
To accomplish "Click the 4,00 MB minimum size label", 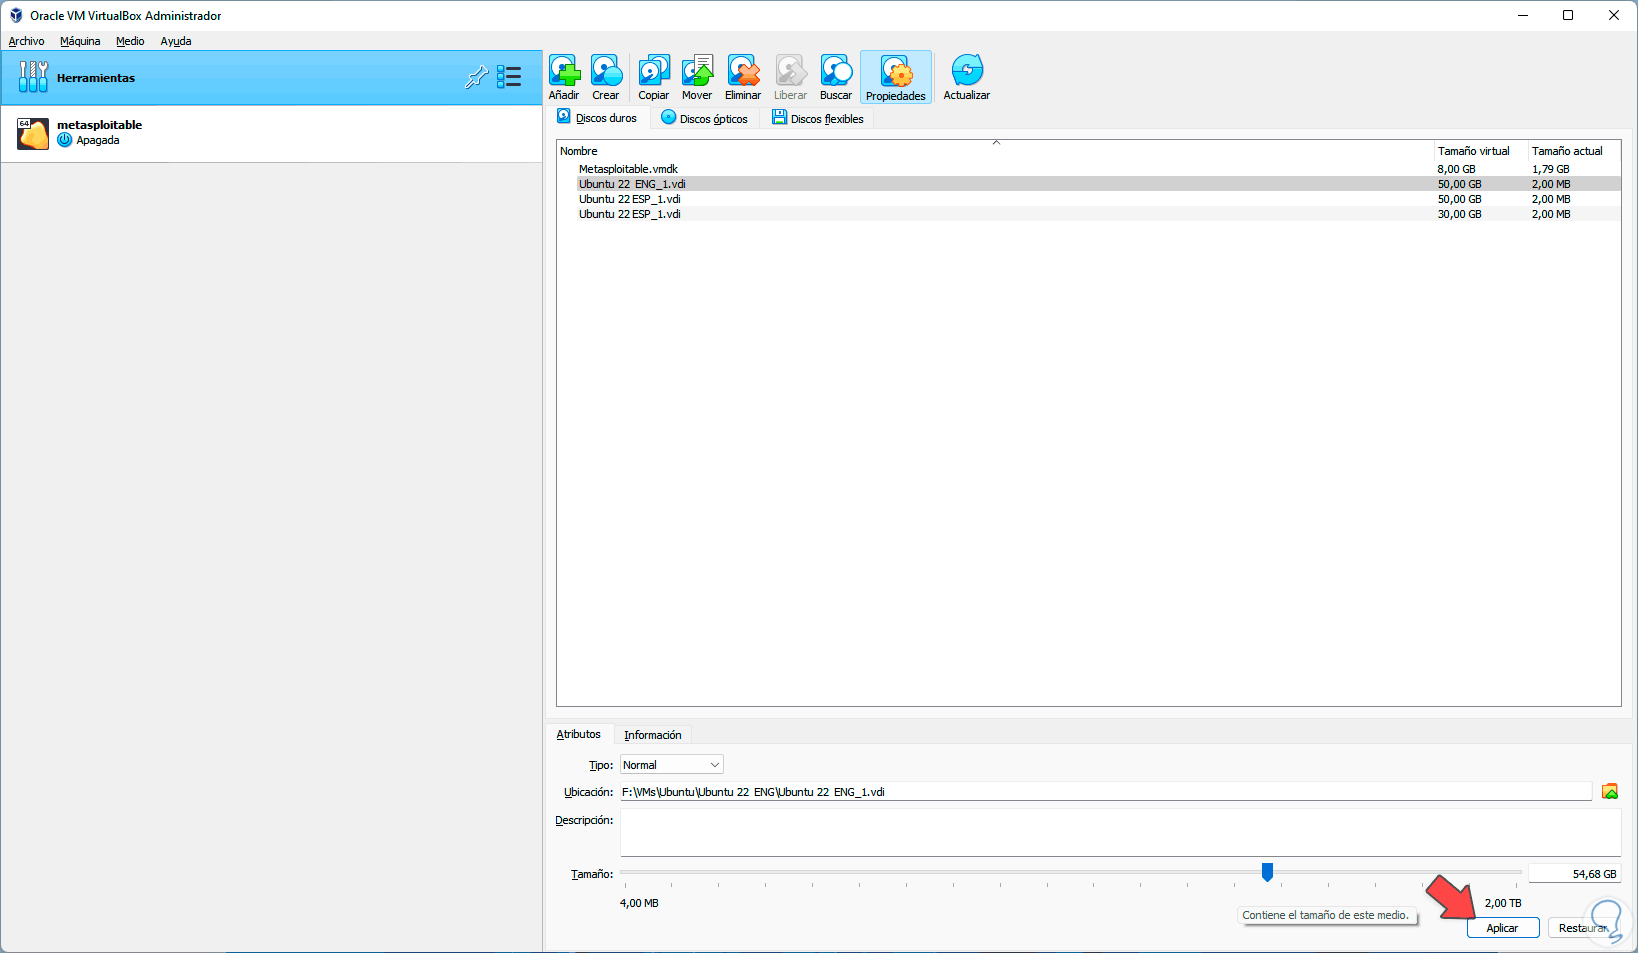I will click(639, 903).
